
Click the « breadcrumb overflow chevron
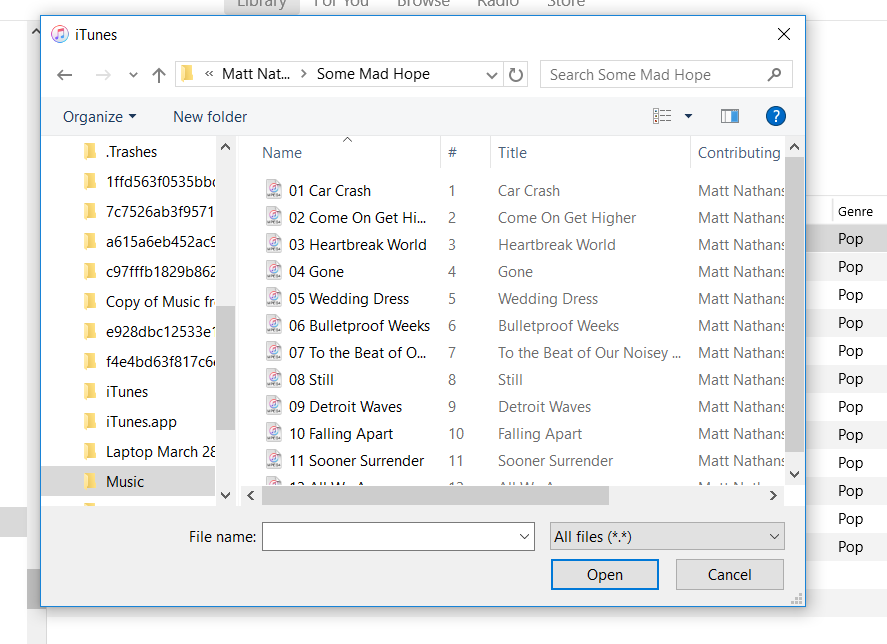209,74
